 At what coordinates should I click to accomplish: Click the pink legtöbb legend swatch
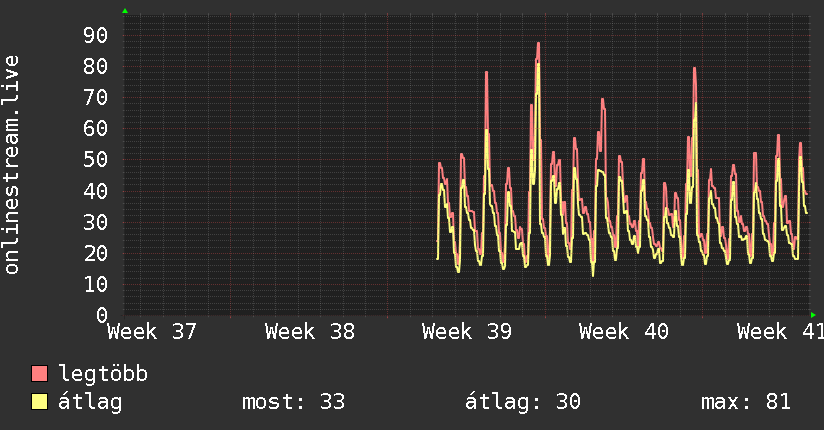[x=39, y=374]
